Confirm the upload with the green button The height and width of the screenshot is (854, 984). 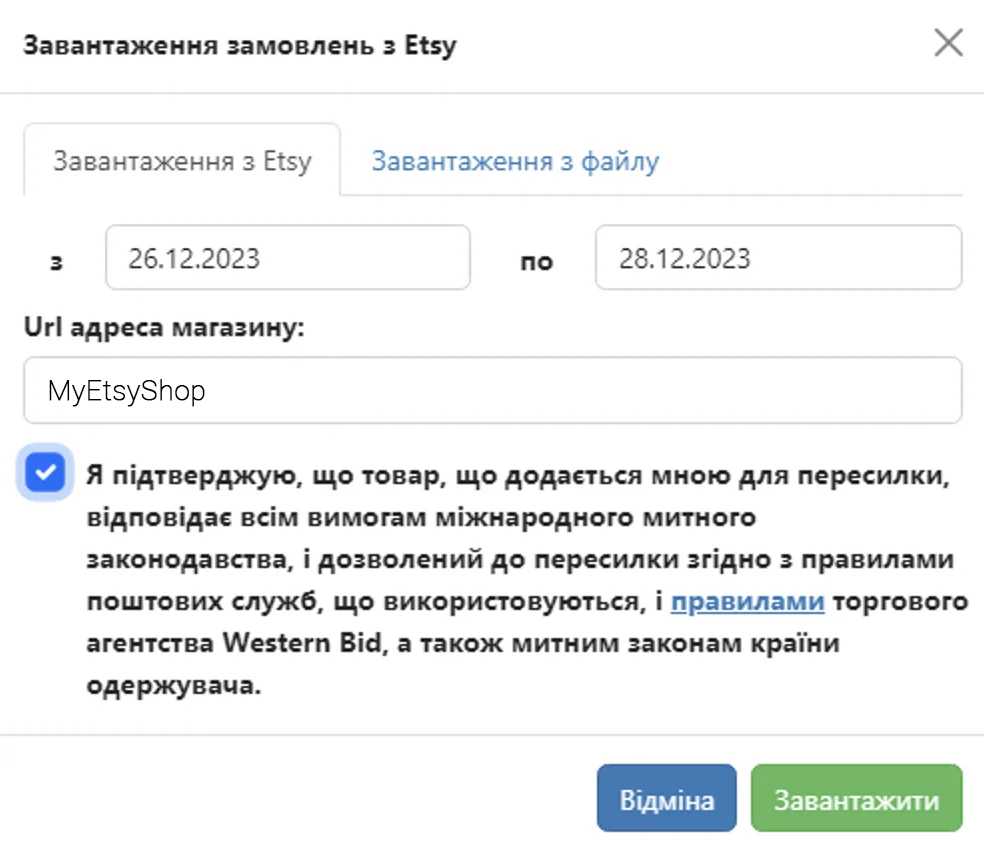pyautogui.click(x=856, y=797)
